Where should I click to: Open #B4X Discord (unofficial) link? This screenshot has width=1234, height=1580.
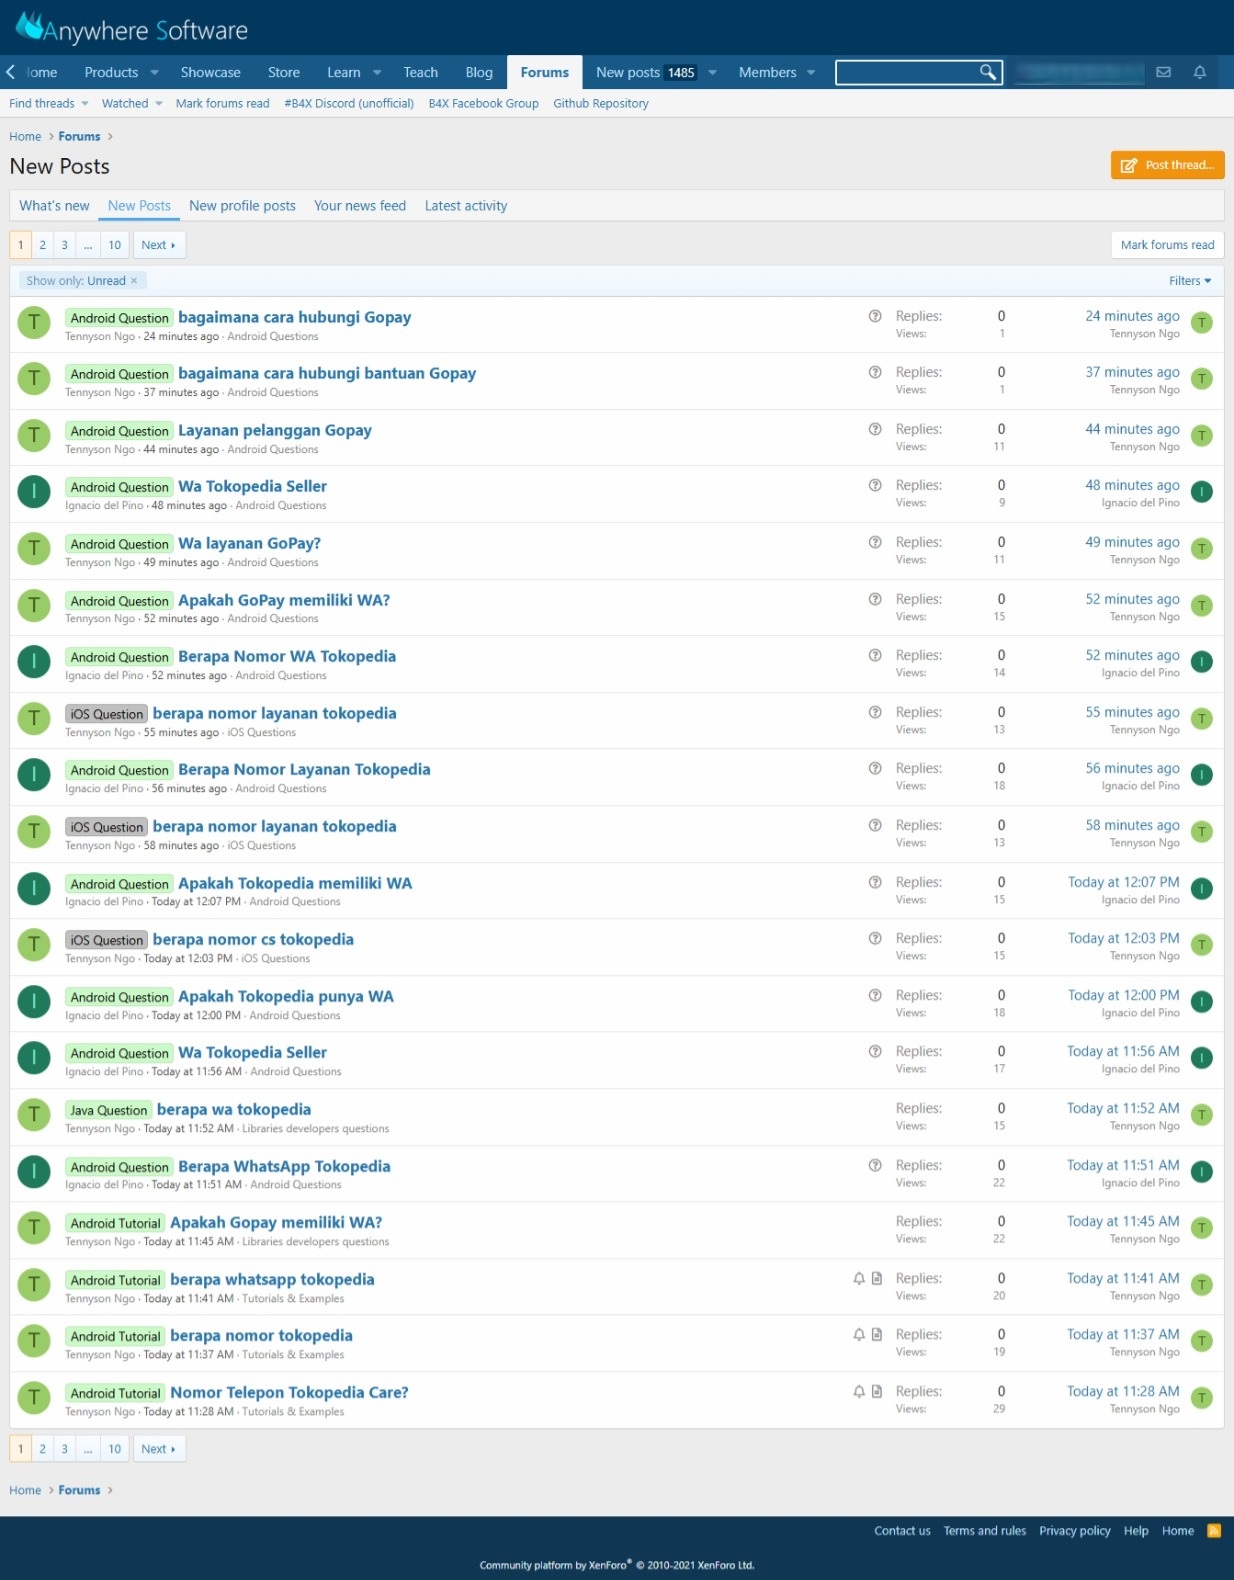[x=349, y=103]
